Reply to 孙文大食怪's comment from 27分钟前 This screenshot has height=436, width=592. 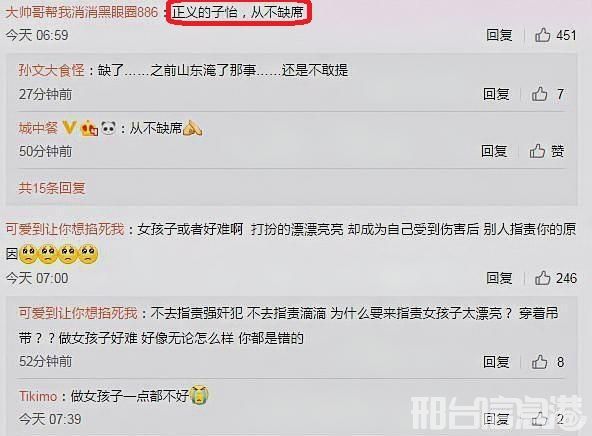(x=496, y=94)
